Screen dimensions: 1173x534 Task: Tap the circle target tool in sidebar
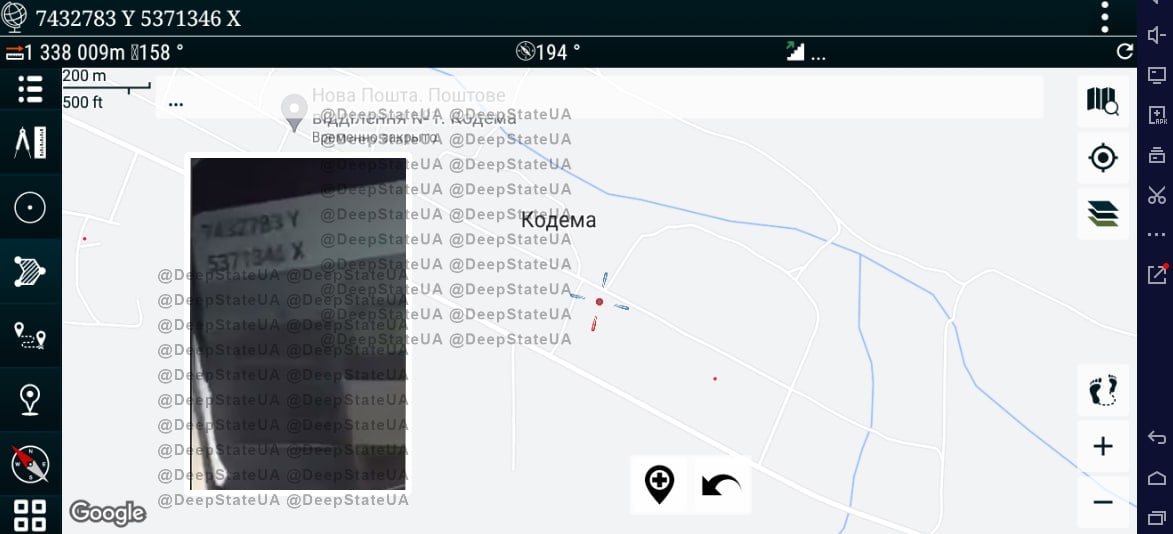coord(30,208)
